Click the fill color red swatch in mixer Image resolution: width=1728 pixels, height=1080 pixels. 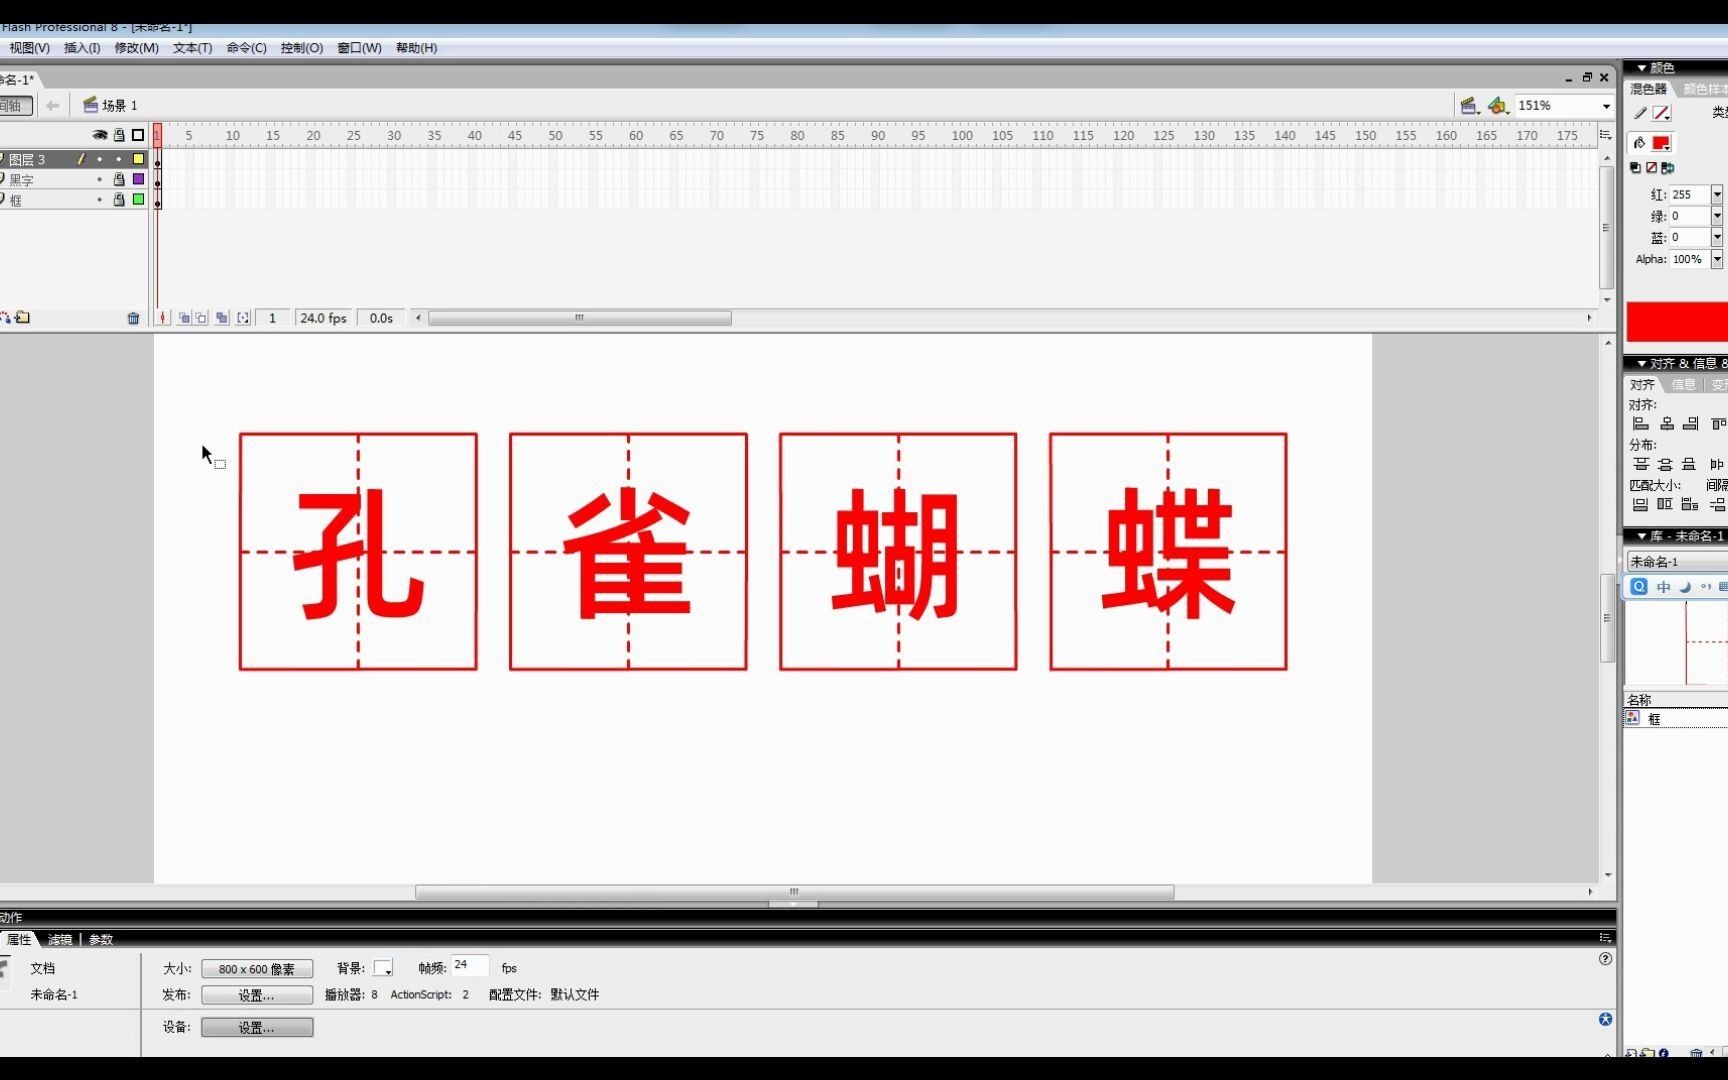click(1661, 143)
